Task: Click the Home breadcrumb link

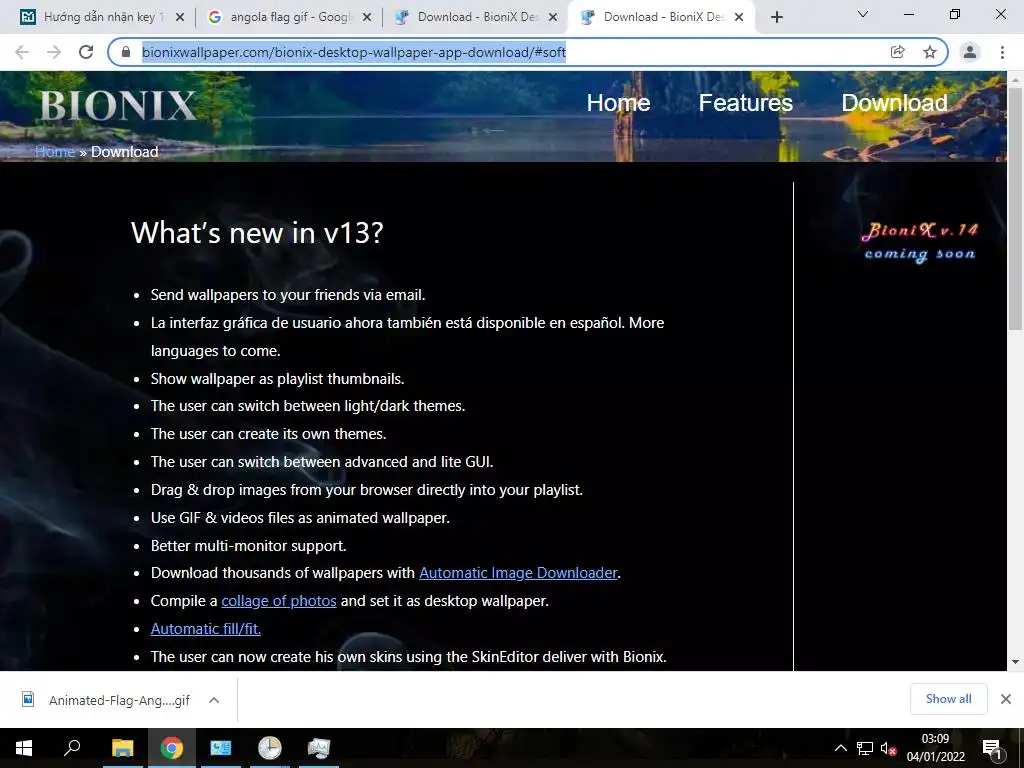Action: [x=55, y=152]
